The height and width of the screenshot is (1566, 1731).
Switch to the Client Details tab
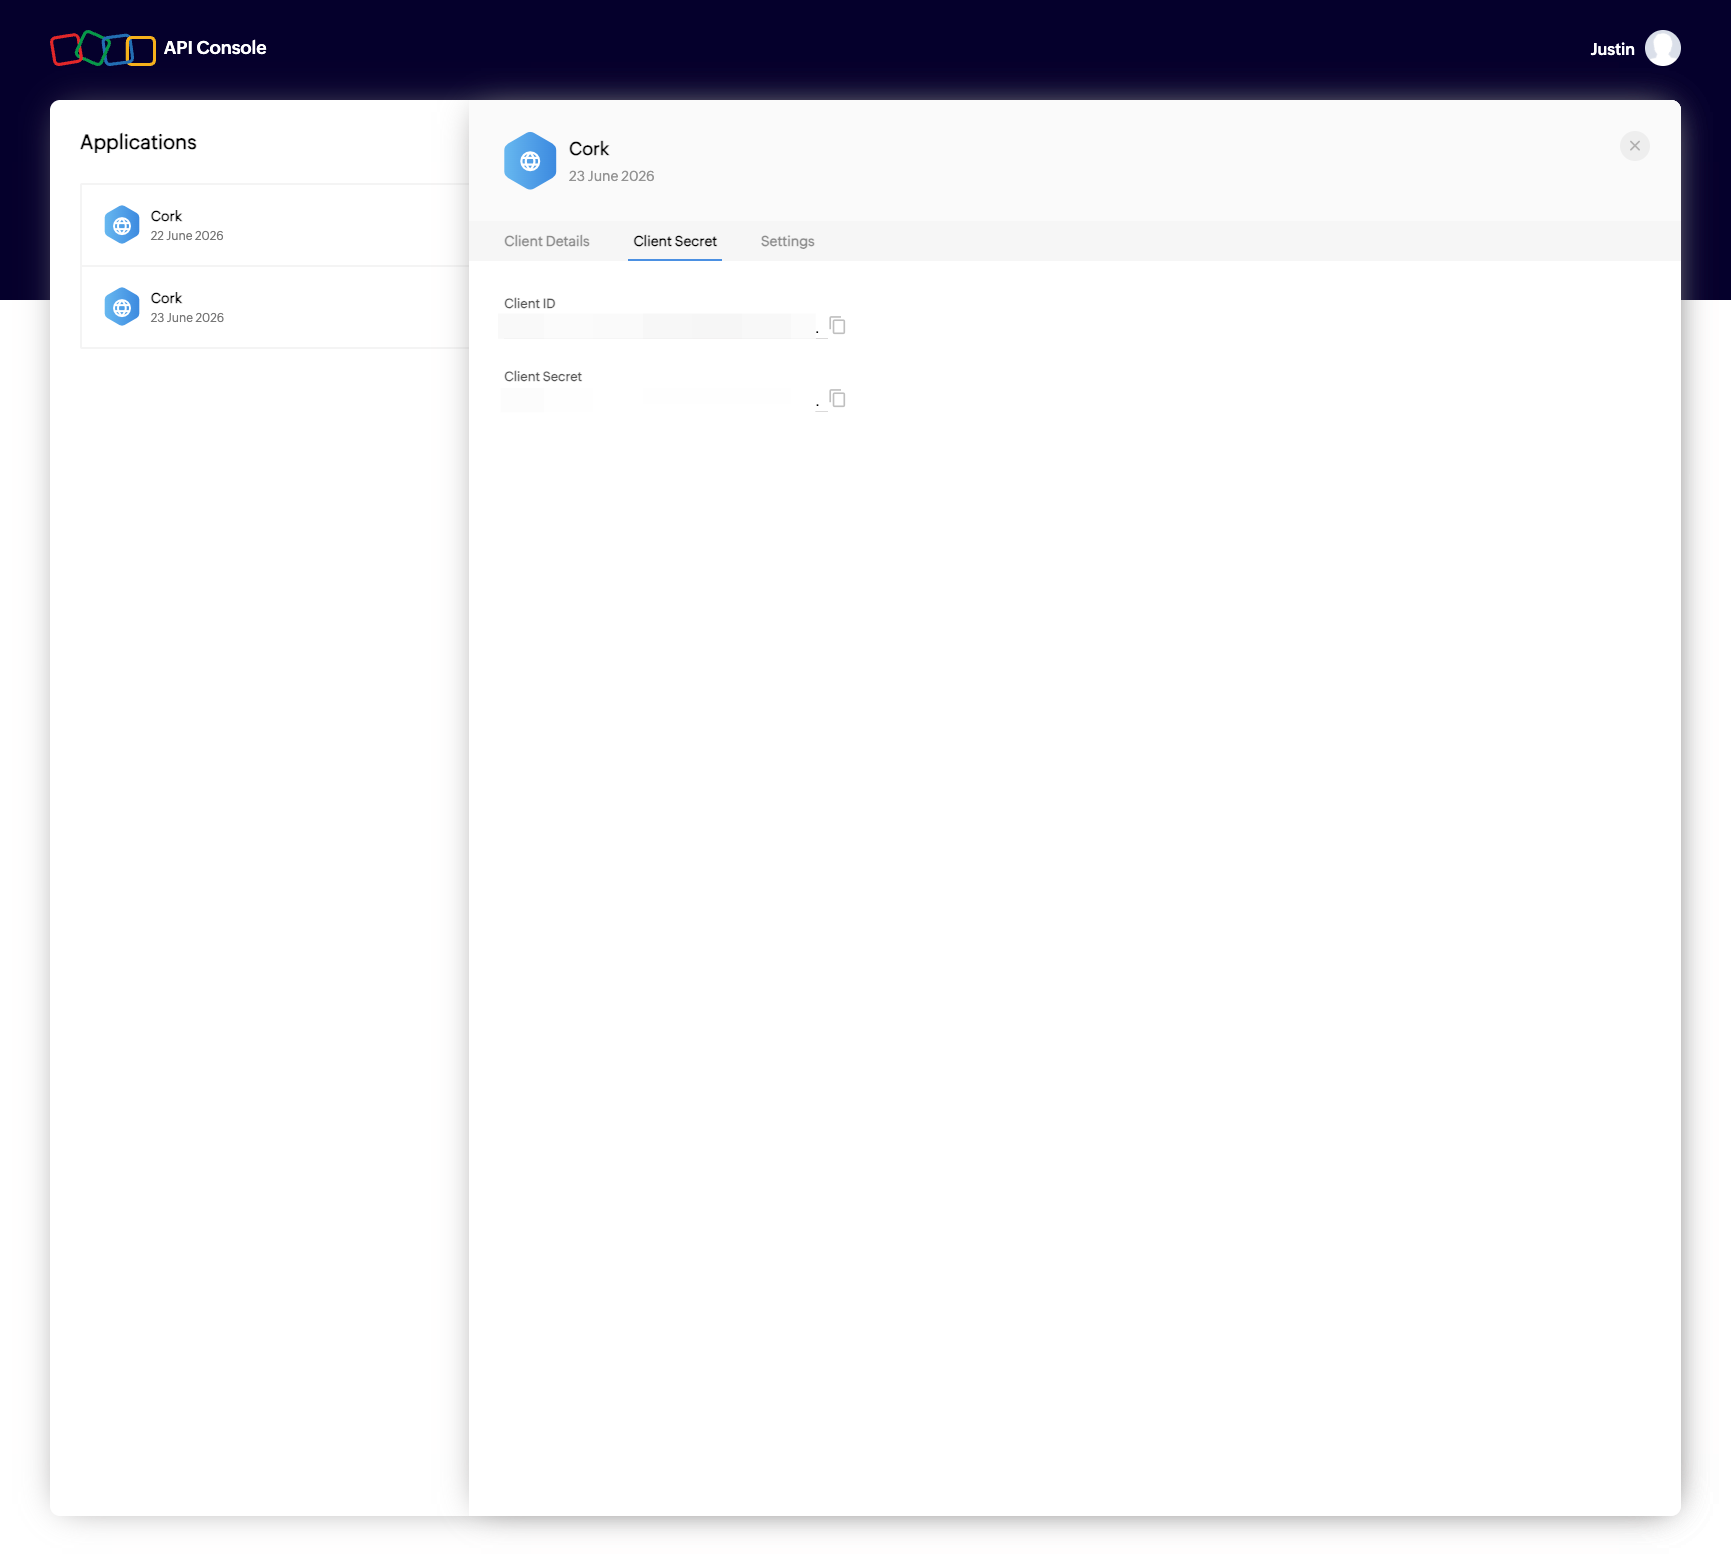[x=547, y=241]
